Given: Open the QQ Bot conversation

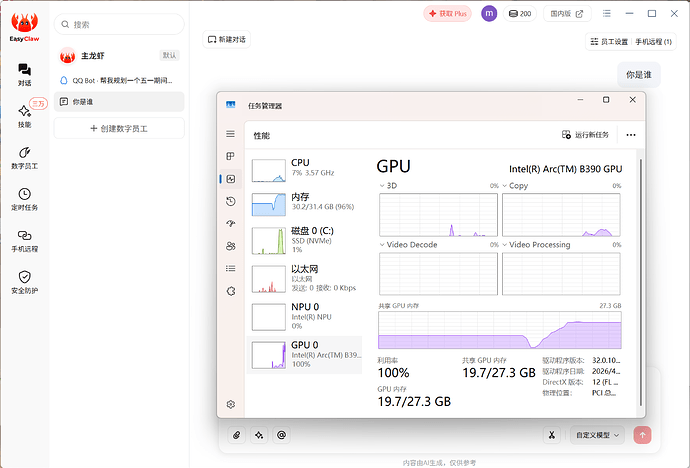Looking at the screenshot, I should point(119,80).
